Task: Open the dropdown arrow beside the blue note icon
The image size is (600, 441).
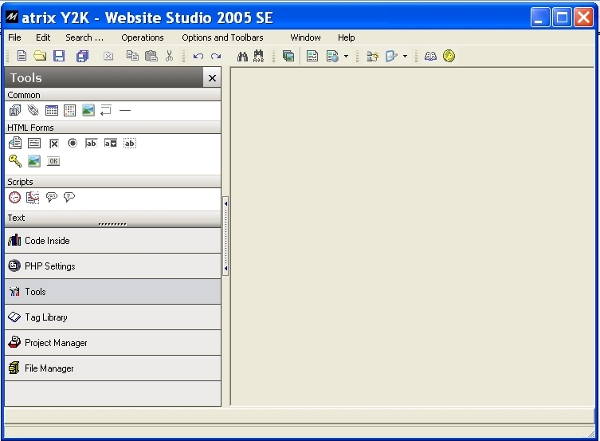Action: (405, 56)
